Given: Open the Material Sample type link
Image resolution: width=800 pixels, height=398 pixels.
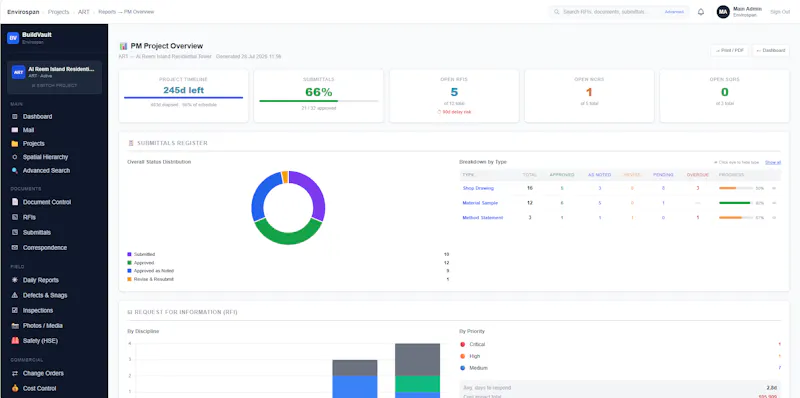Looking at the screenshot, I should pos(480,203).
